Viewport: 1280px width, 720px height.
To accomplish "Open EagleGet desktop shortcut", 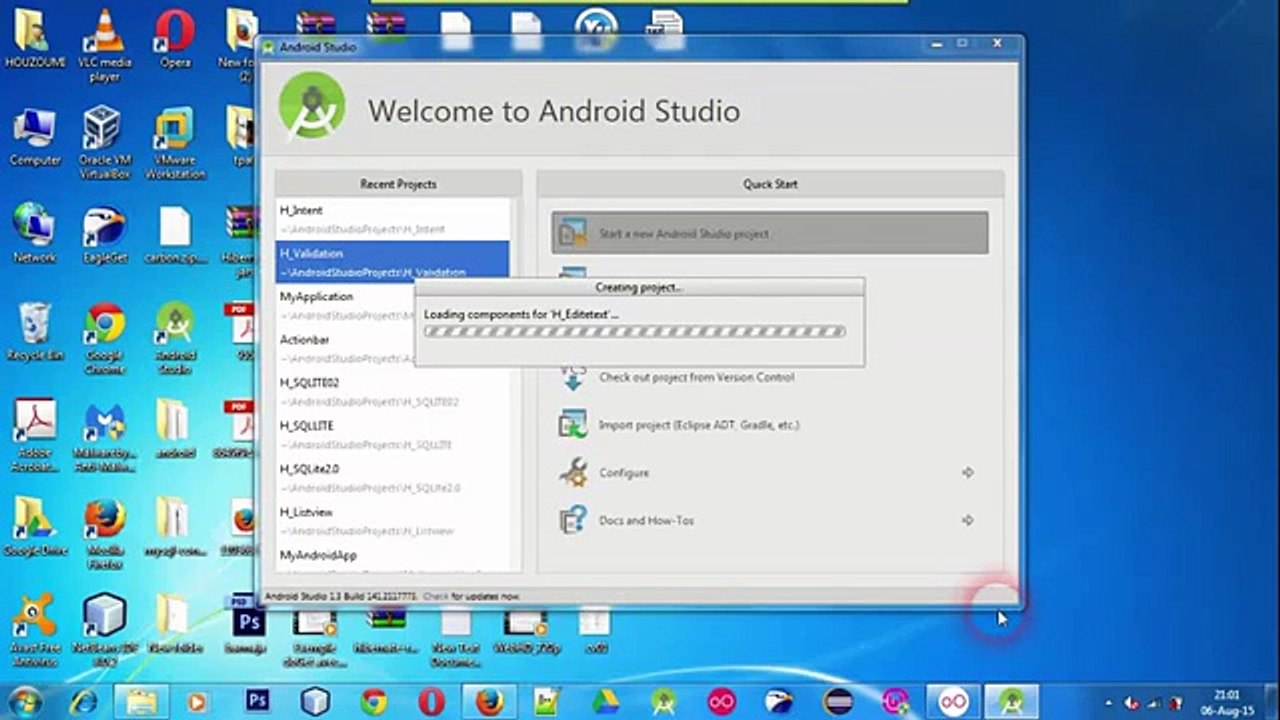I will (x=104, y=234).
